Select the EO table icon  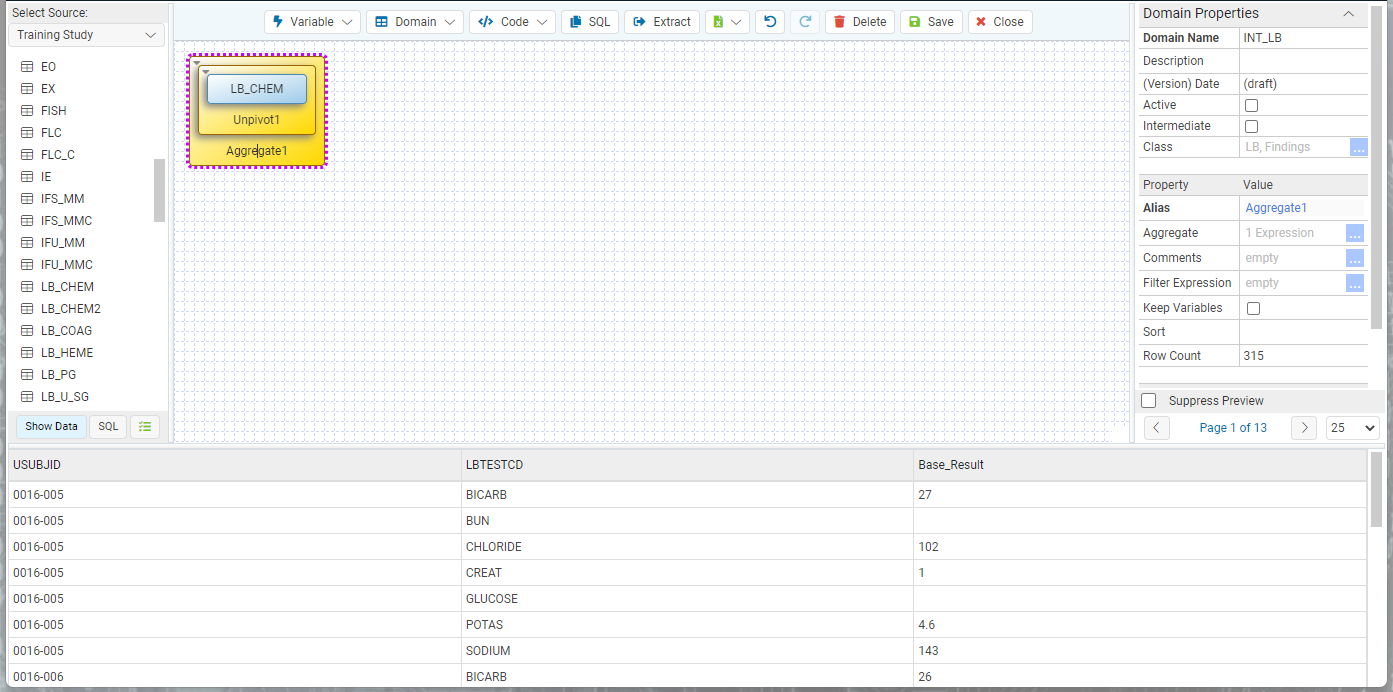click(28, 67)
